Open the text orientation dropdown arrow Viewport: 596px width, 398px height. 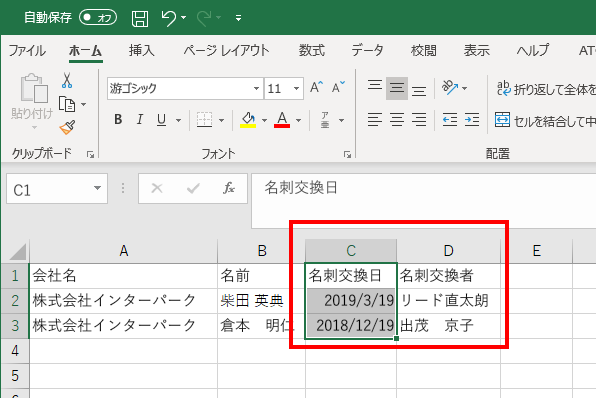click(464, 88)
